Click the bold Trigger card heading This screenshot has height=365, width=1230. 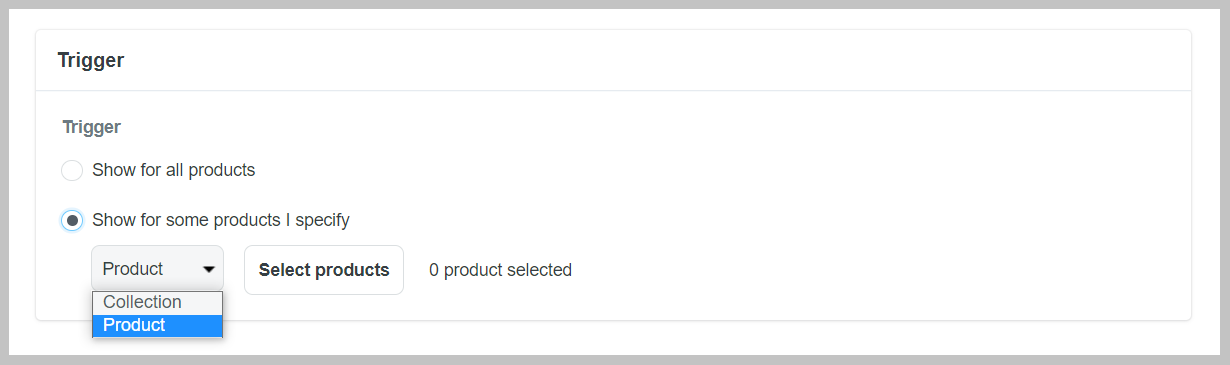[x=91, y=60]
